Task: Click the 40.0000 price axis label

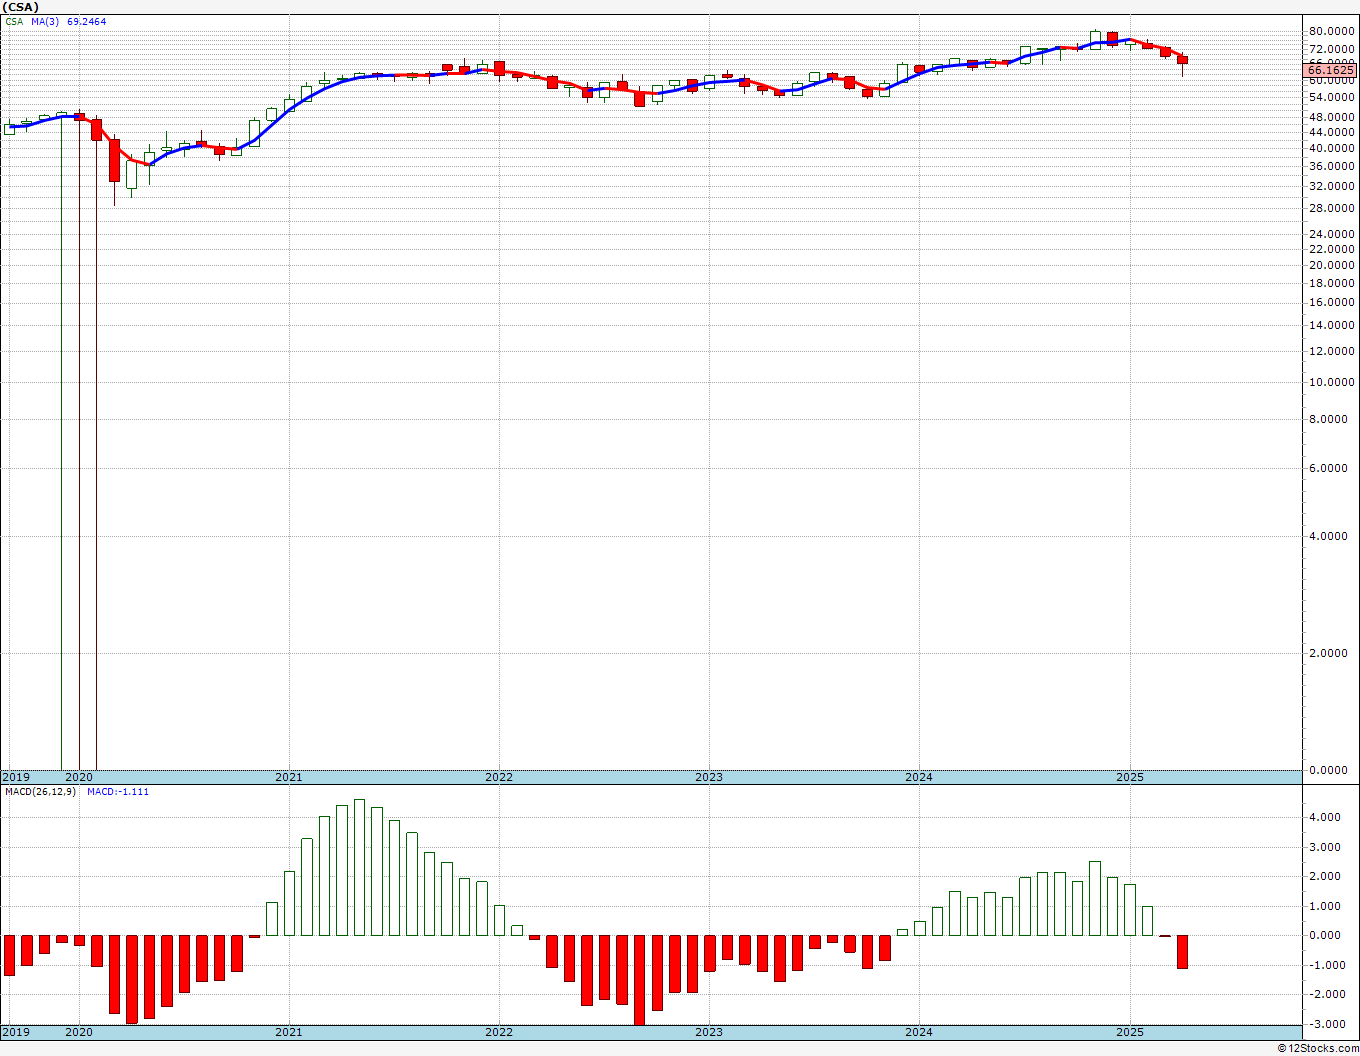Action: pos(1332,148)
